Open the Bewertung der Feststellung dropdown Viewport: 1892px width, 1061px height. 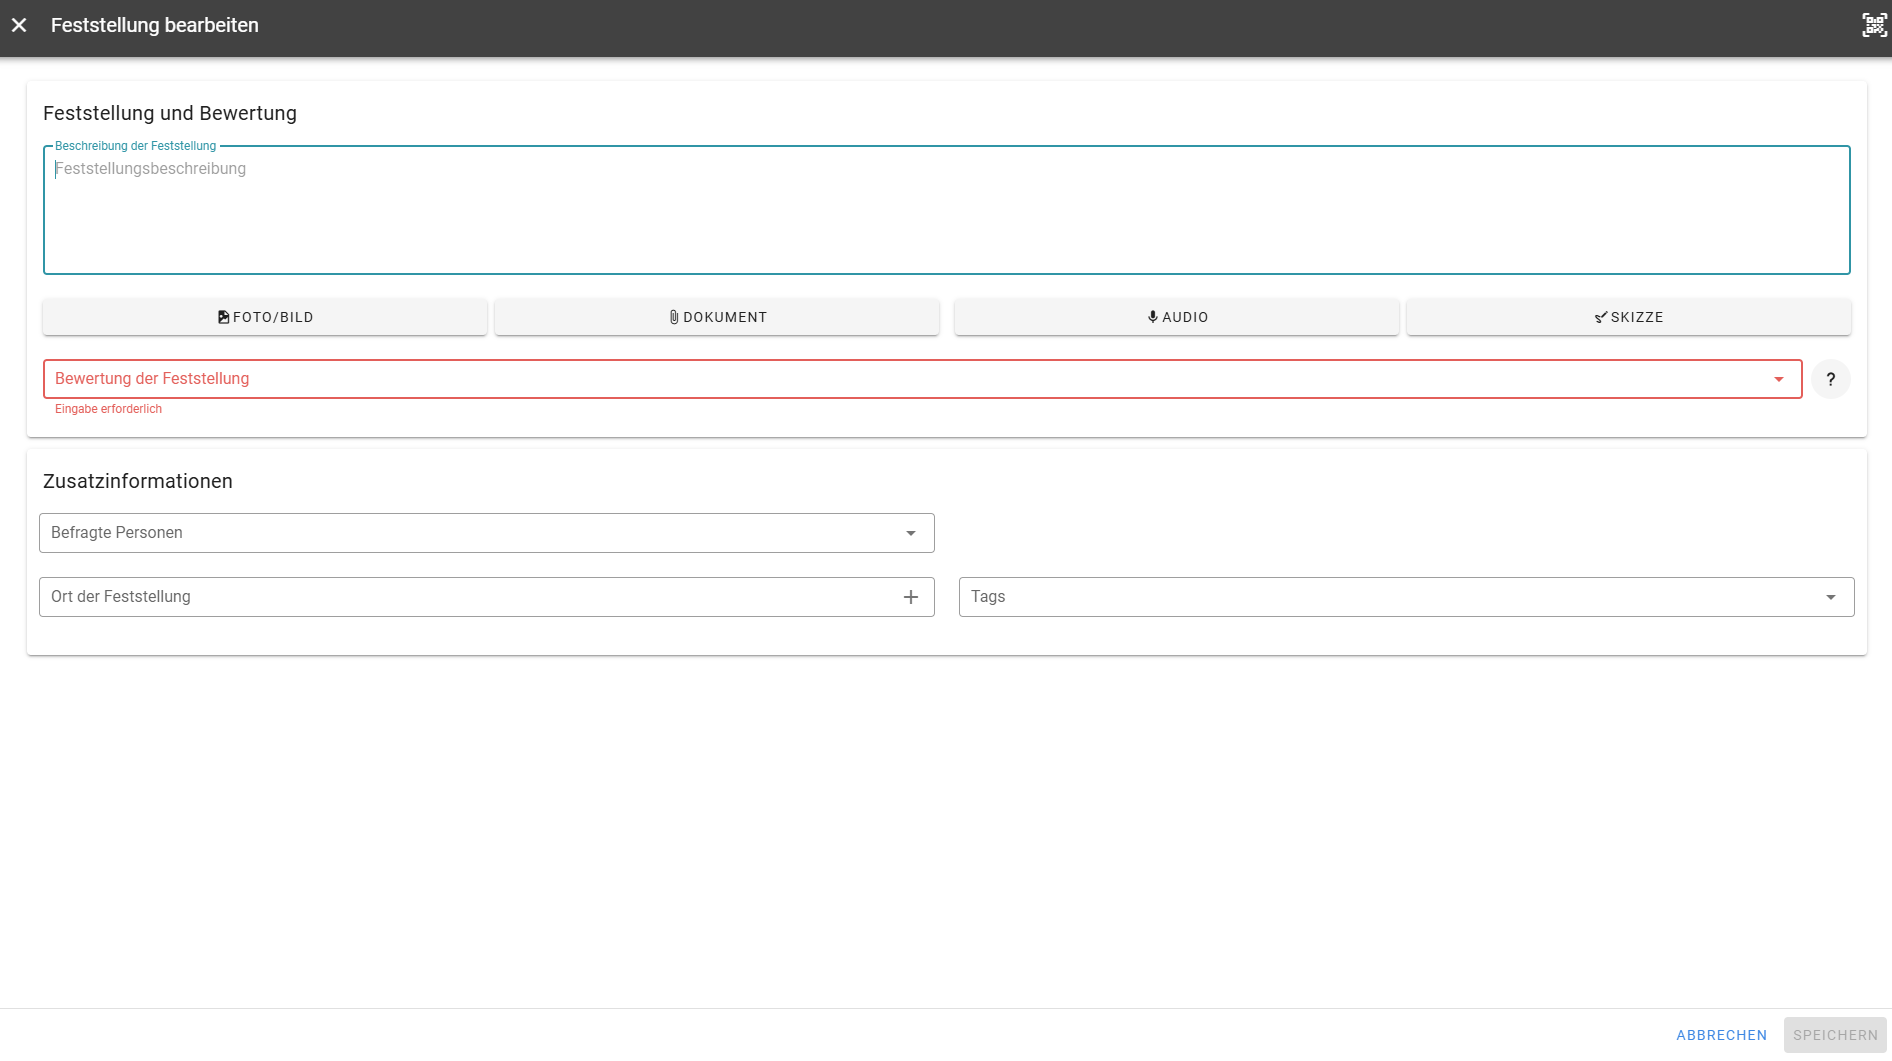click(922, 379)
